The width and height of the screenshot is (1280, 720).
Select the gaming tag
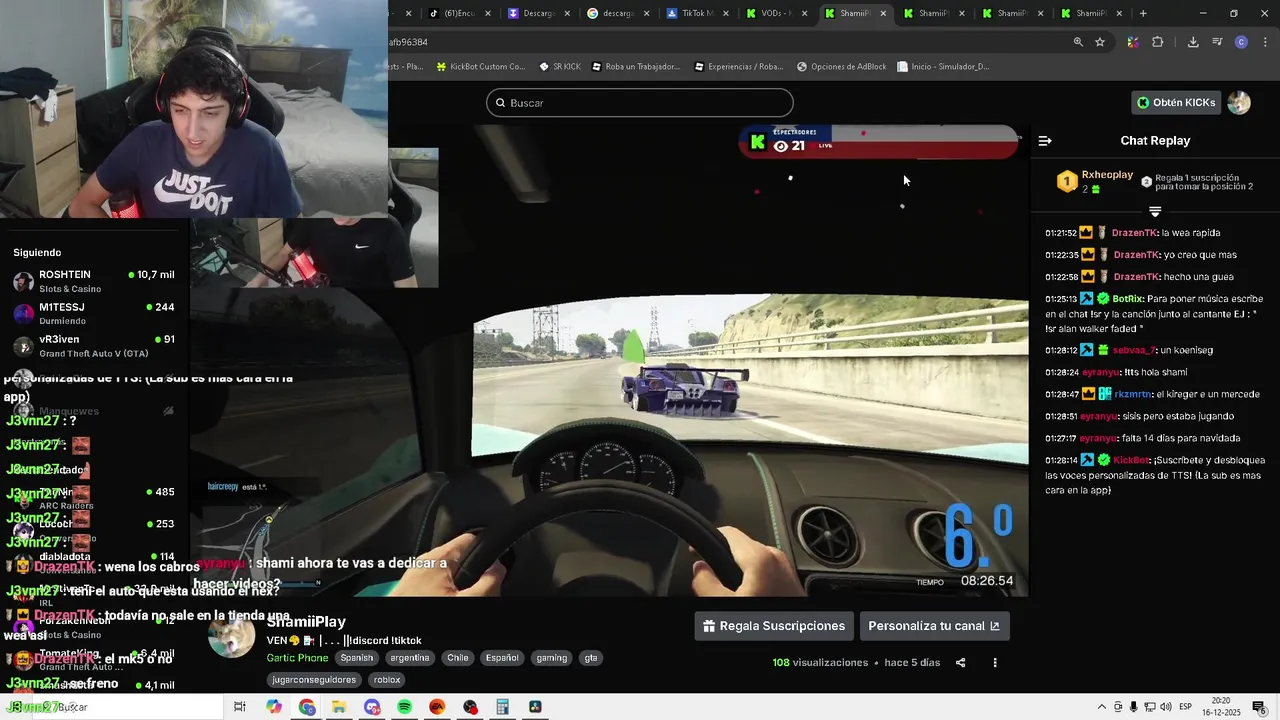point(551,658)
